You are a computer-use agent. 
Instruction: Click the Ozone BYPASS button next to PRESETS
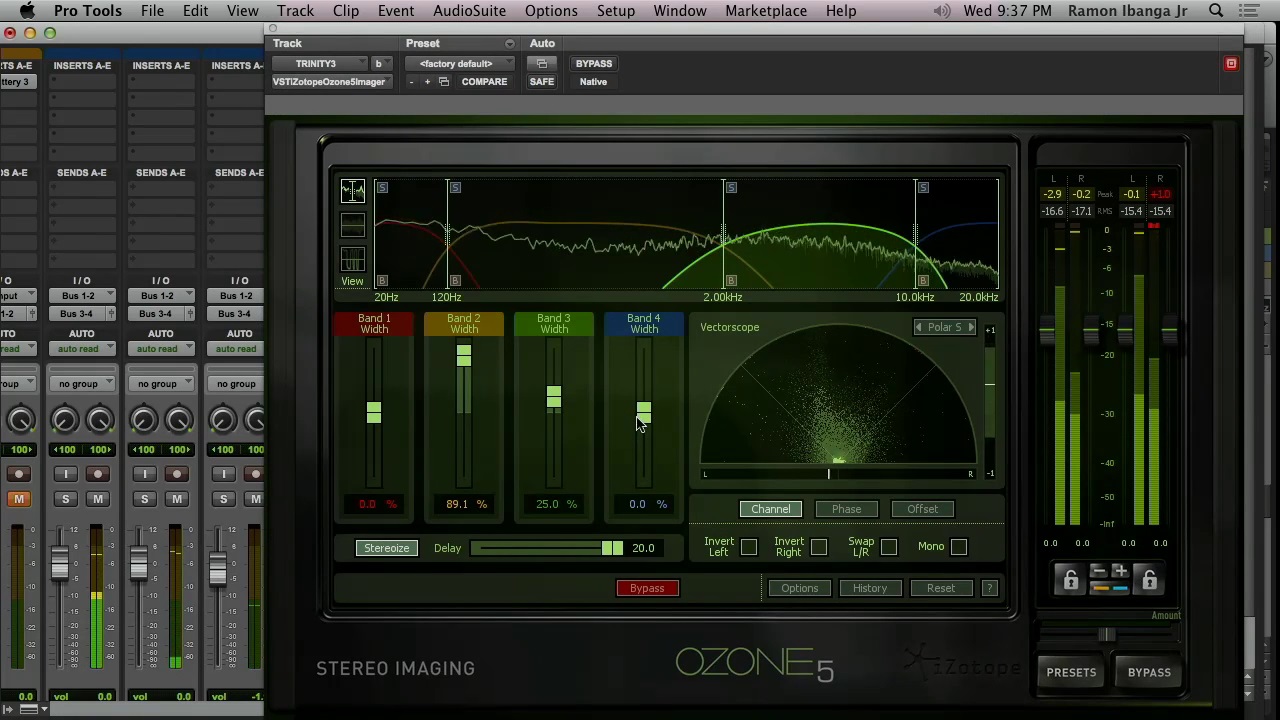(1149, 672)
